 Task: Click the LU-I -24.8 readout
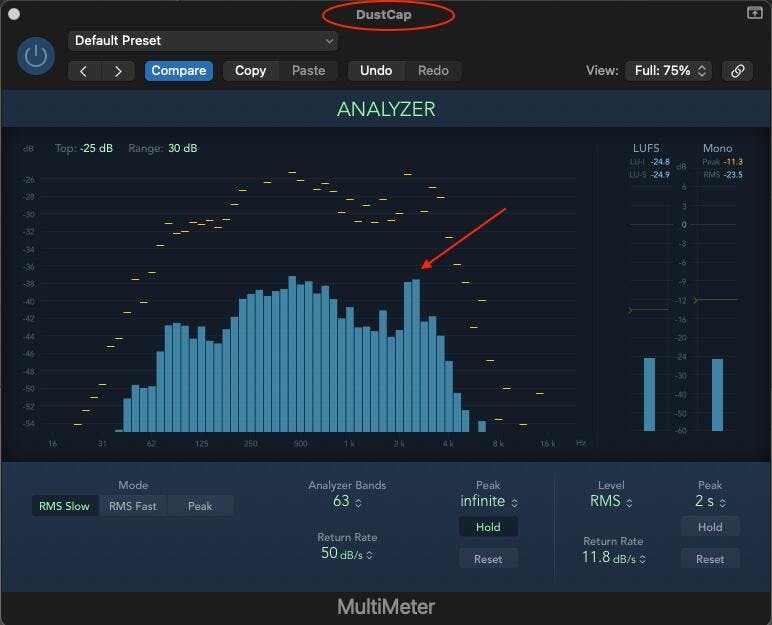[x=649, y=162]
